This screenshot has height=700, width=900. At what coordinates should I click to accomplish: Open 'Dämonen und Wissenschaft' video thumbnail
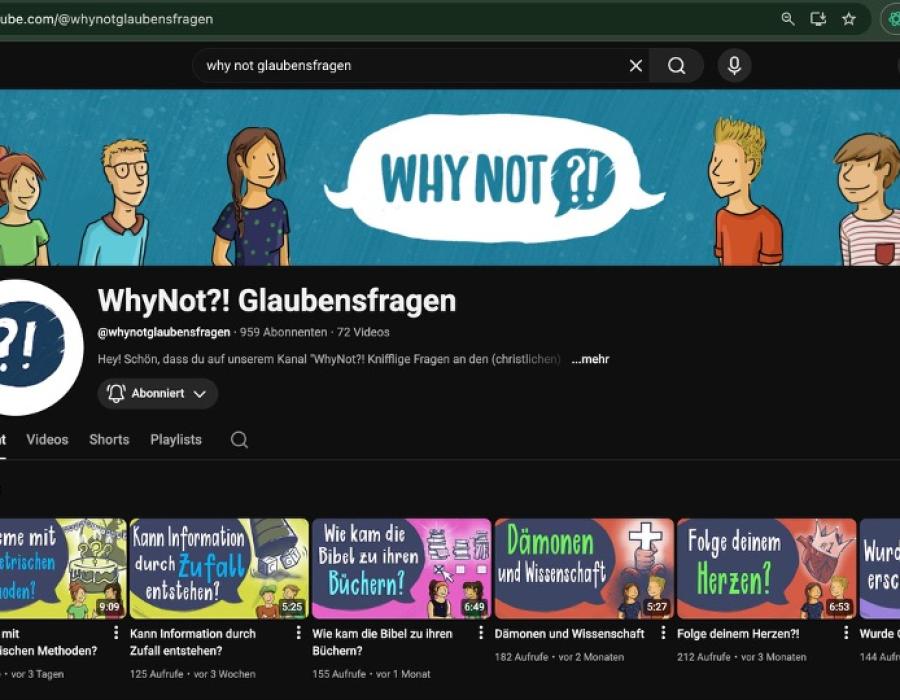point(584,569)
